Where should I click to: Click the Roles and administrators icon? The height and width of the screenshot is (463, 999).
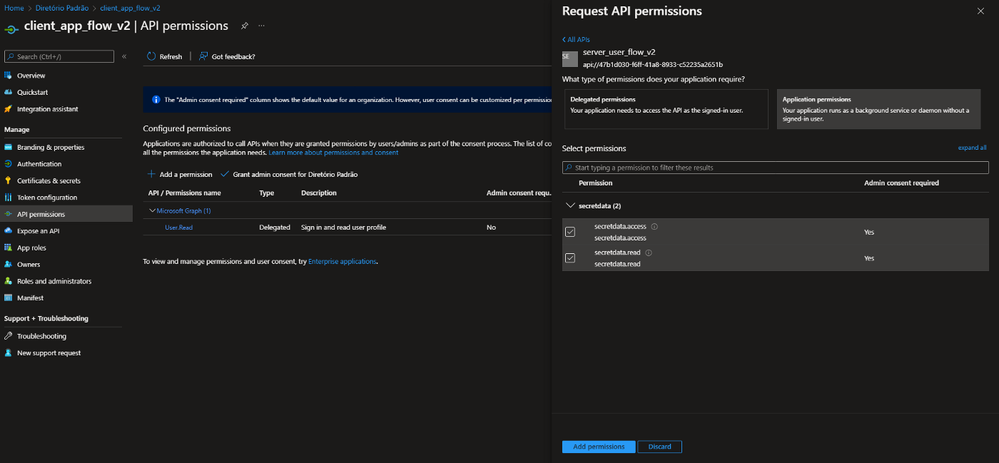click(8, 281)
